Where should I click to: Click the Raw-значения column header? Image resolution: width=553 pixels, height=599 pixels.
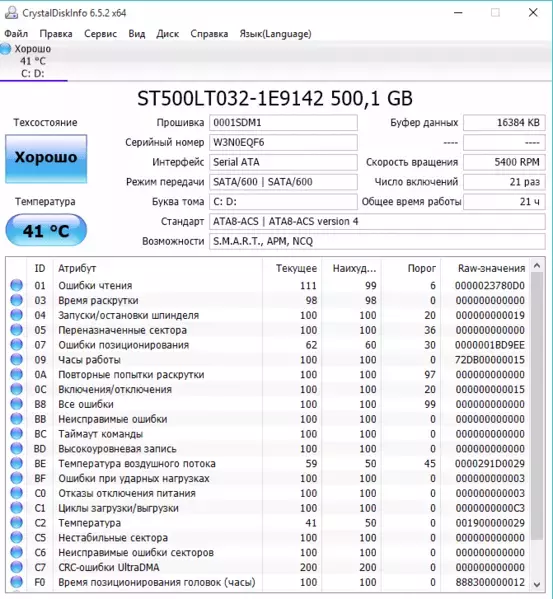coord(485,269)
